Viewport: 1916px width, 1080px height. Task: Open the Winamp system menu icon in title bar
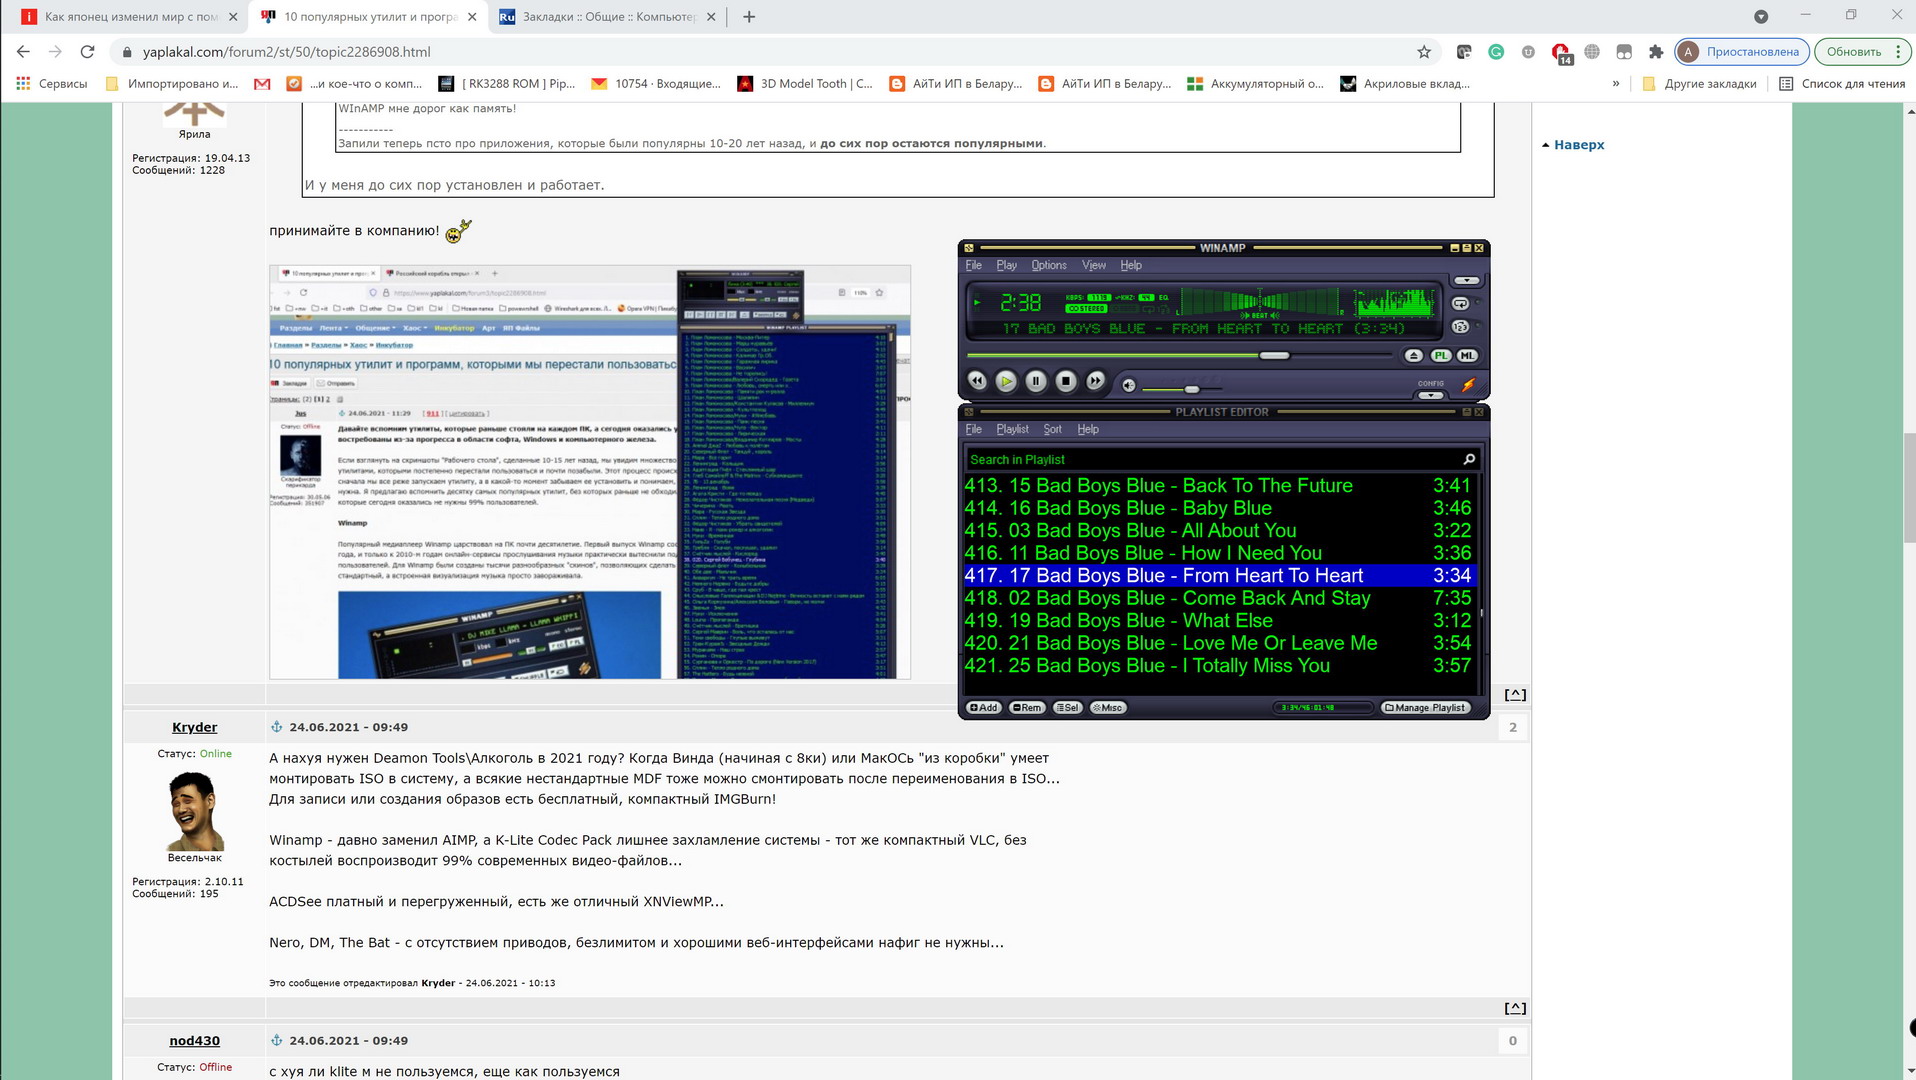tap(968, 248)
